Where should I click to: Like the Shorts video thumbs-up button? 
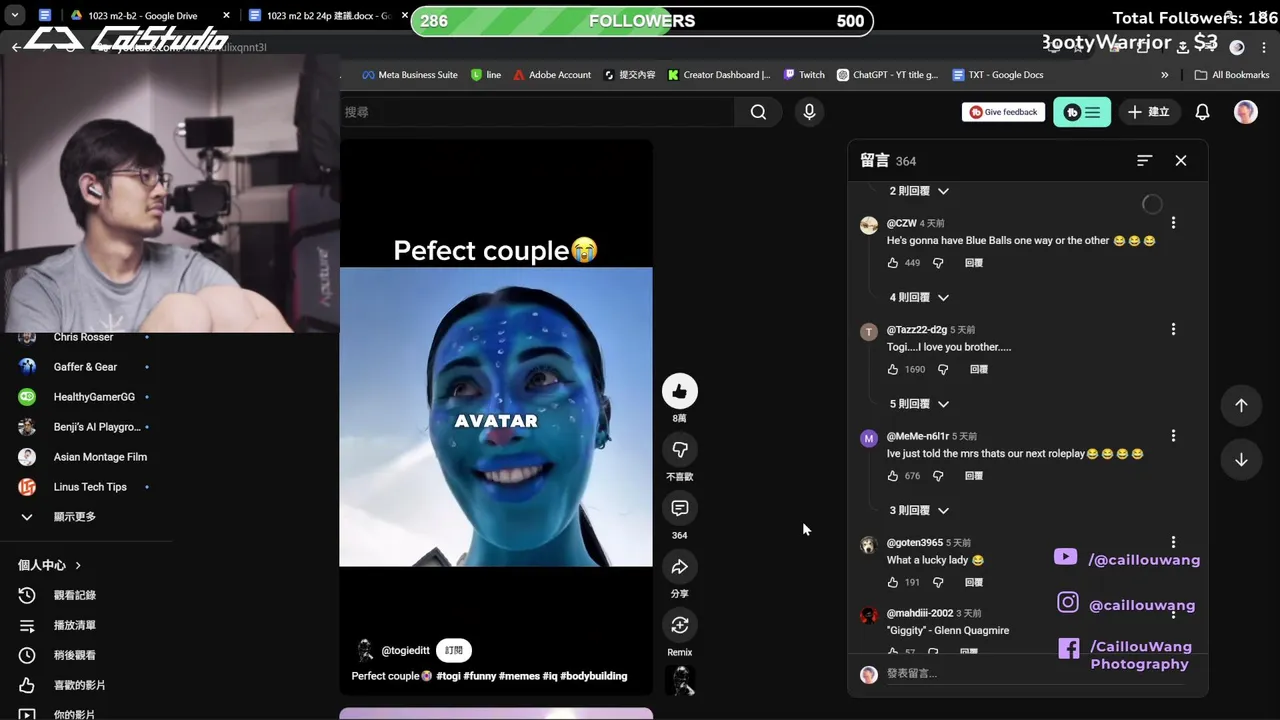click(680, 391)
